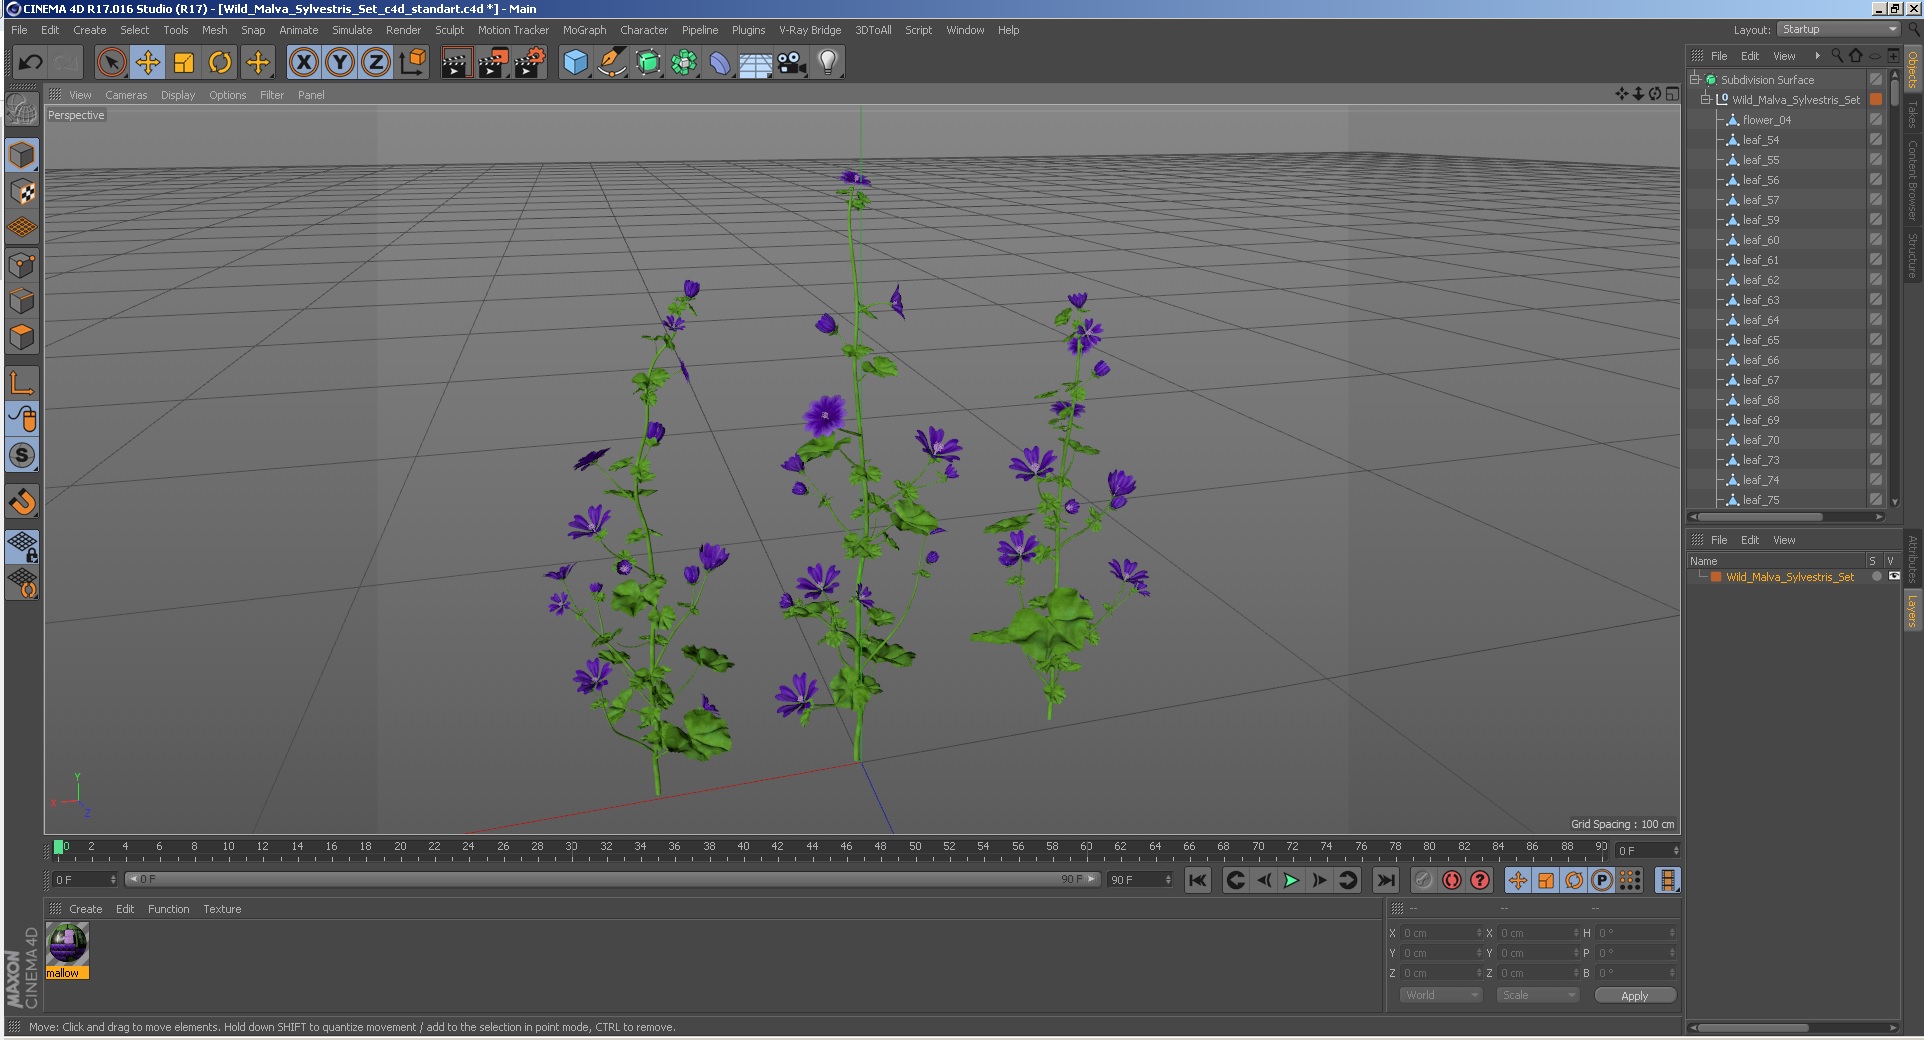Image resolution: width=1924 pixels, height=1040 pixels.
Task: Open the MoGraph Array generator icon
Action: [684, 62]
